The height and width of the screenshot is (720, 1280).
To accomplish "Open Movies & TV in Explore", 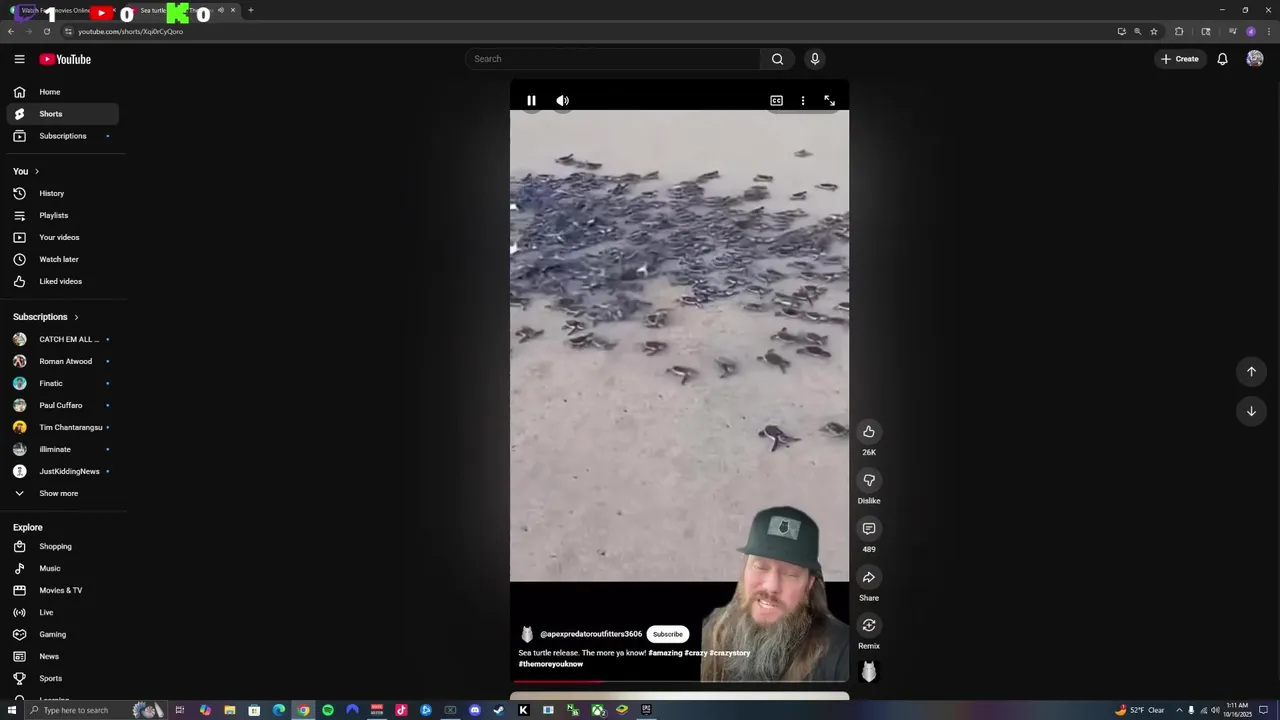I will click(63, 590).
